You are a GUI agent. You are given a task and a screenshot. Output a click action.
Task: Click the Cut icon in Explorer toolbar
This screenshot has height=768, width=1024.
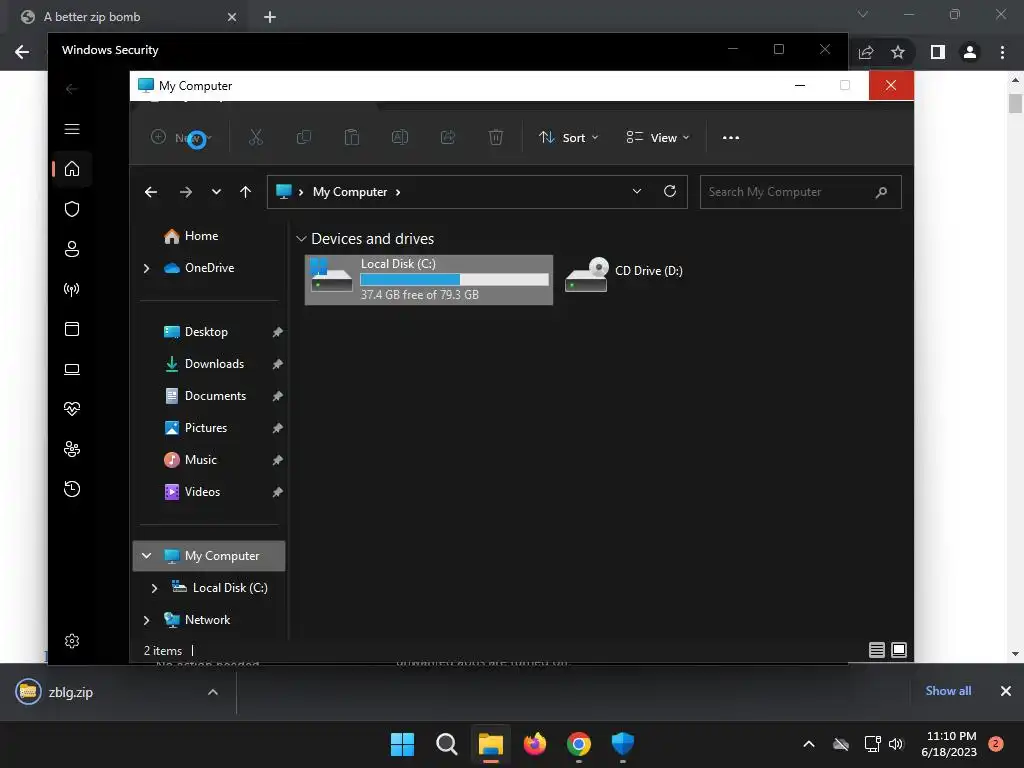pos(256,137)
